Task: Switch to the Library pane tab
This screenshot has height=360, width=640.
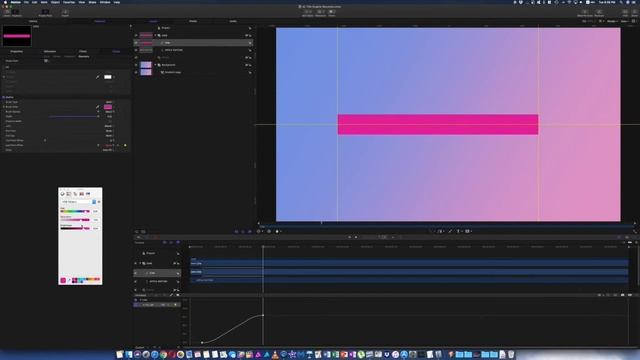Action: (x=33, y=21)
